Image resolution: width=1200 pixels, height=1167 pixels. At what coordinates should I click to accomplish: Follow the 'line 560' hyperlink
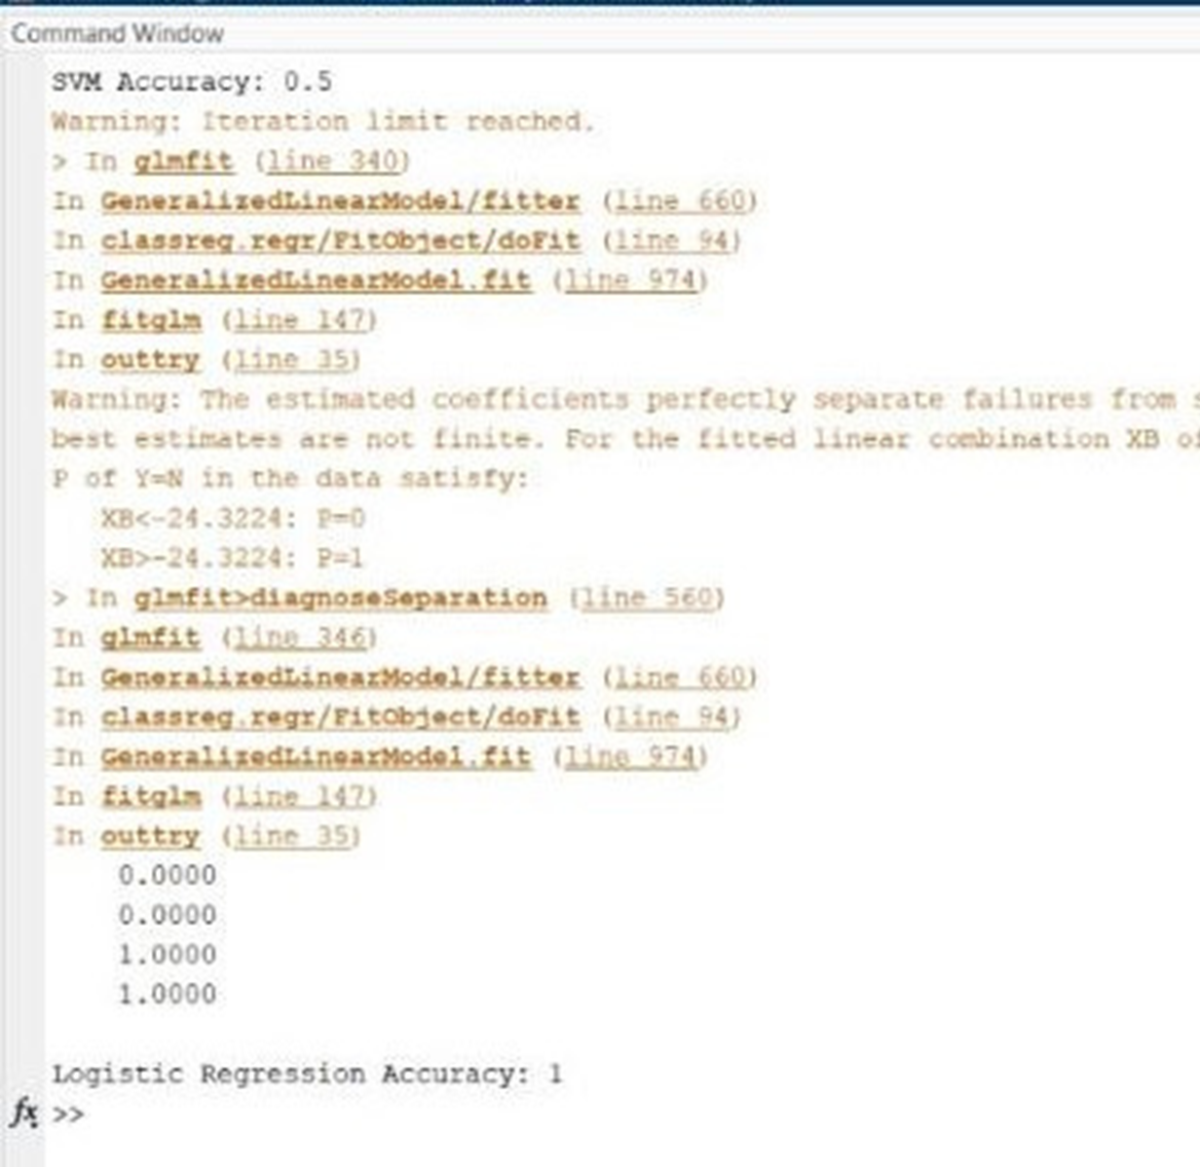coord(647,598)
